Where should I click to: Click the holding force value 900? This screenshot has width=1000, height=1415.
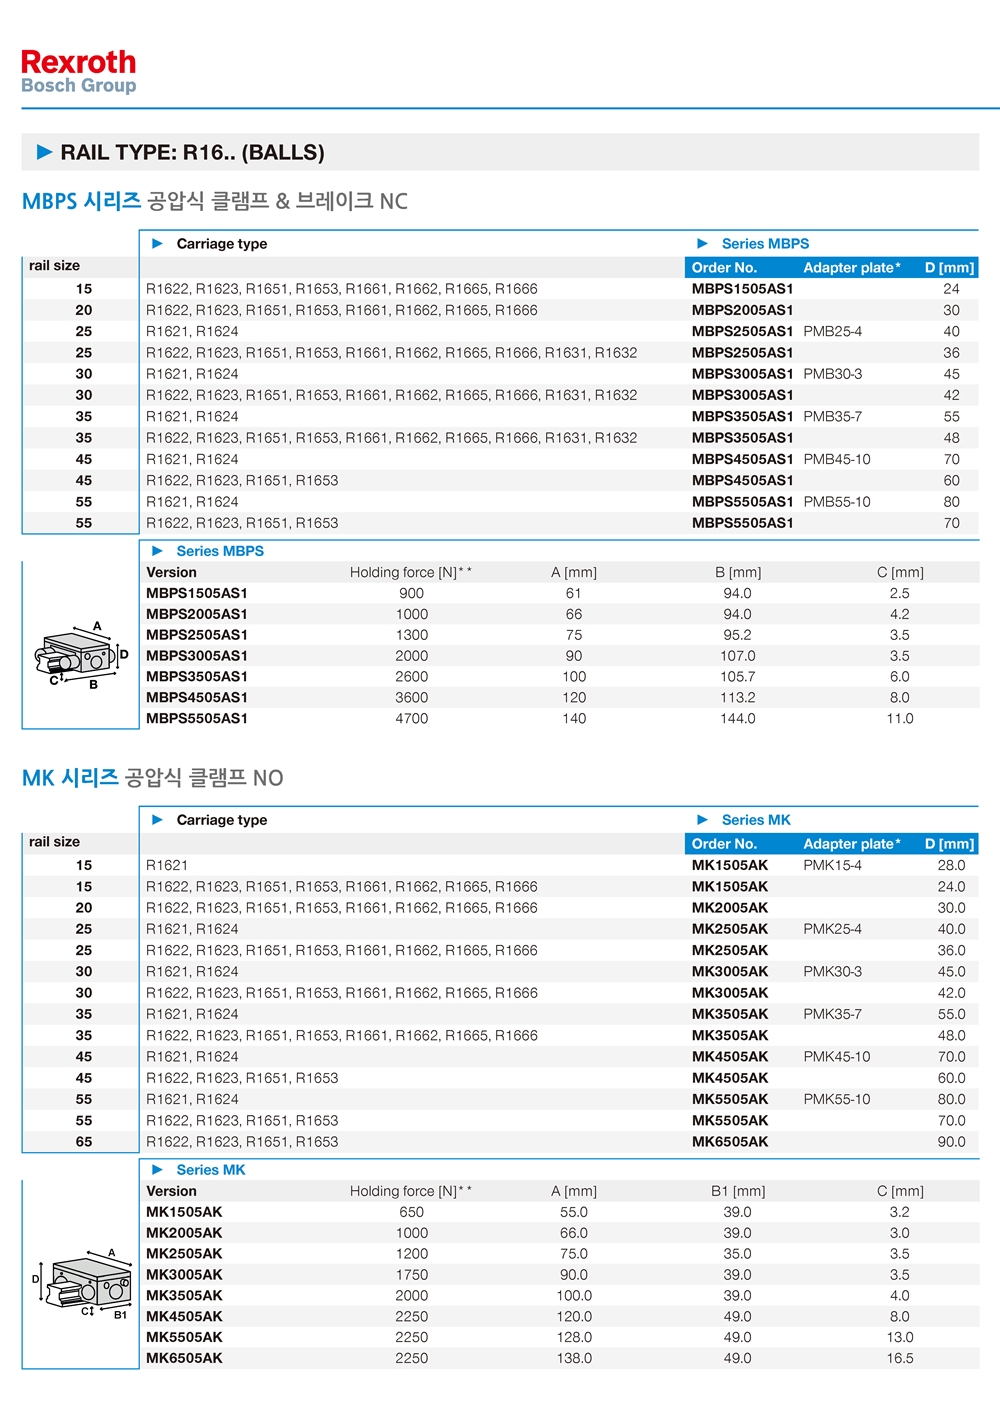coord(412,593)
